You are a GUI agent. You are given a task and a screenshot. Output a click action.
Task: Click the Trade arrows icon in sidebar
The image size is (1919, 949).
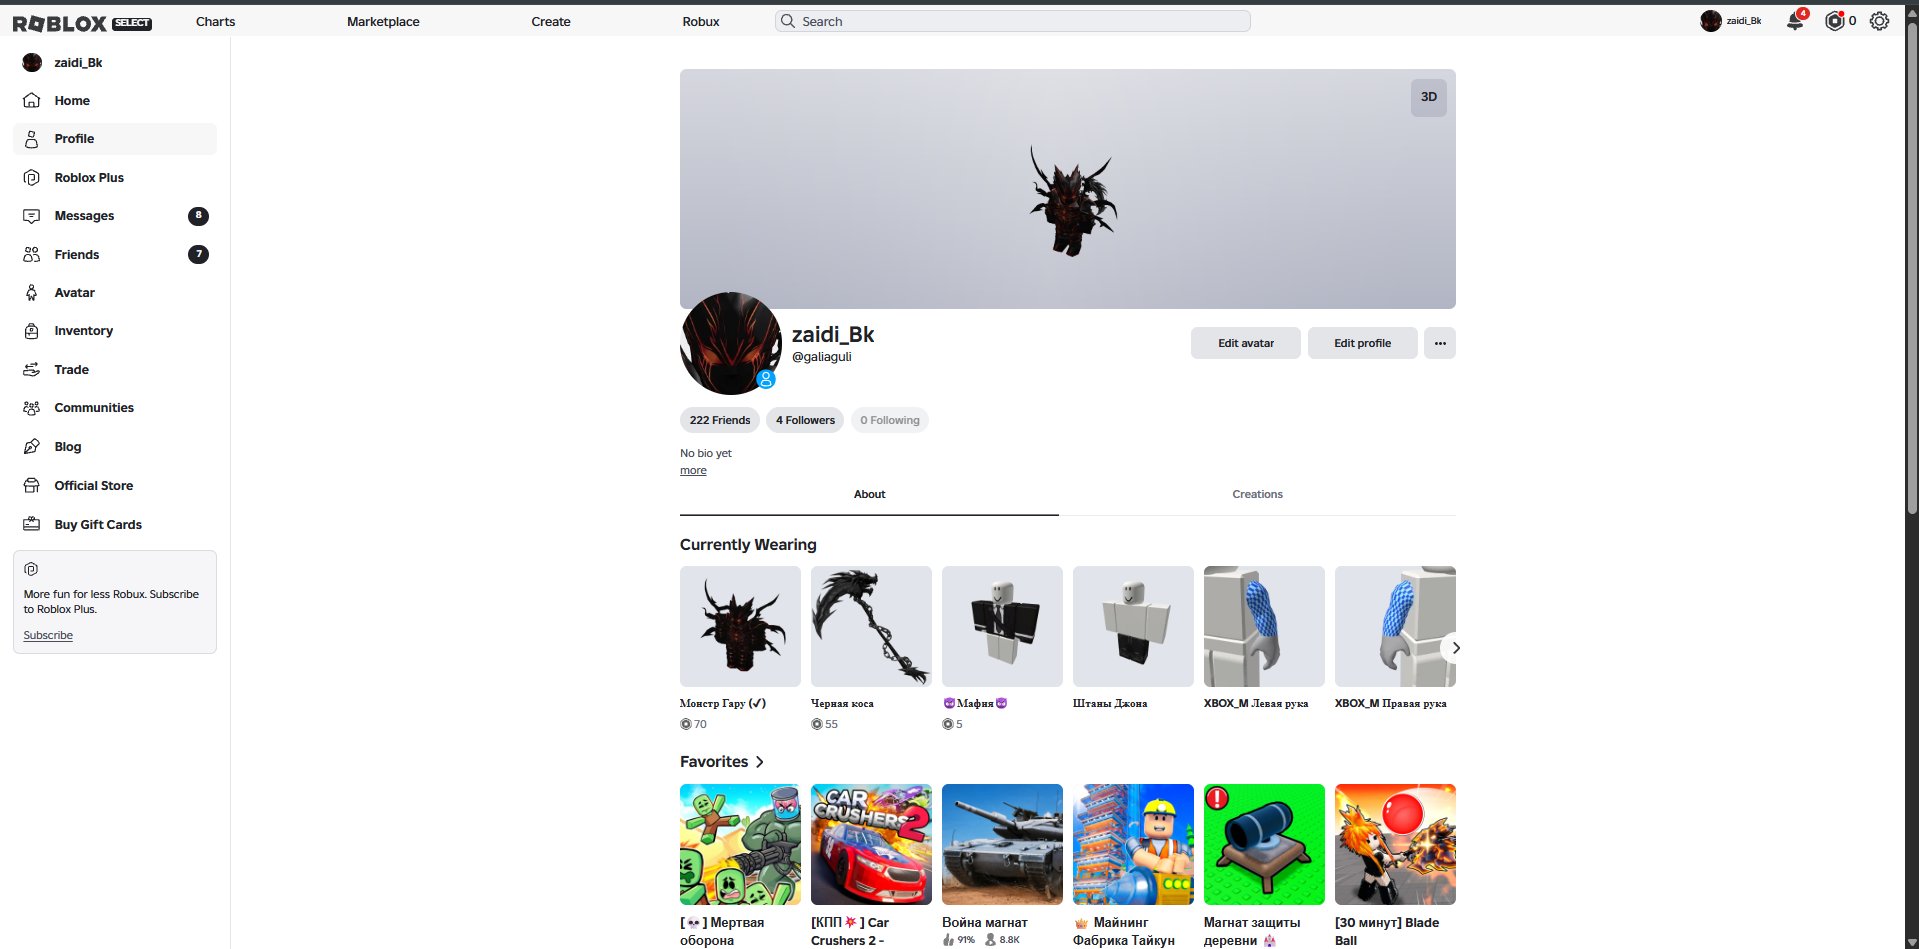[x=32, y=370]
